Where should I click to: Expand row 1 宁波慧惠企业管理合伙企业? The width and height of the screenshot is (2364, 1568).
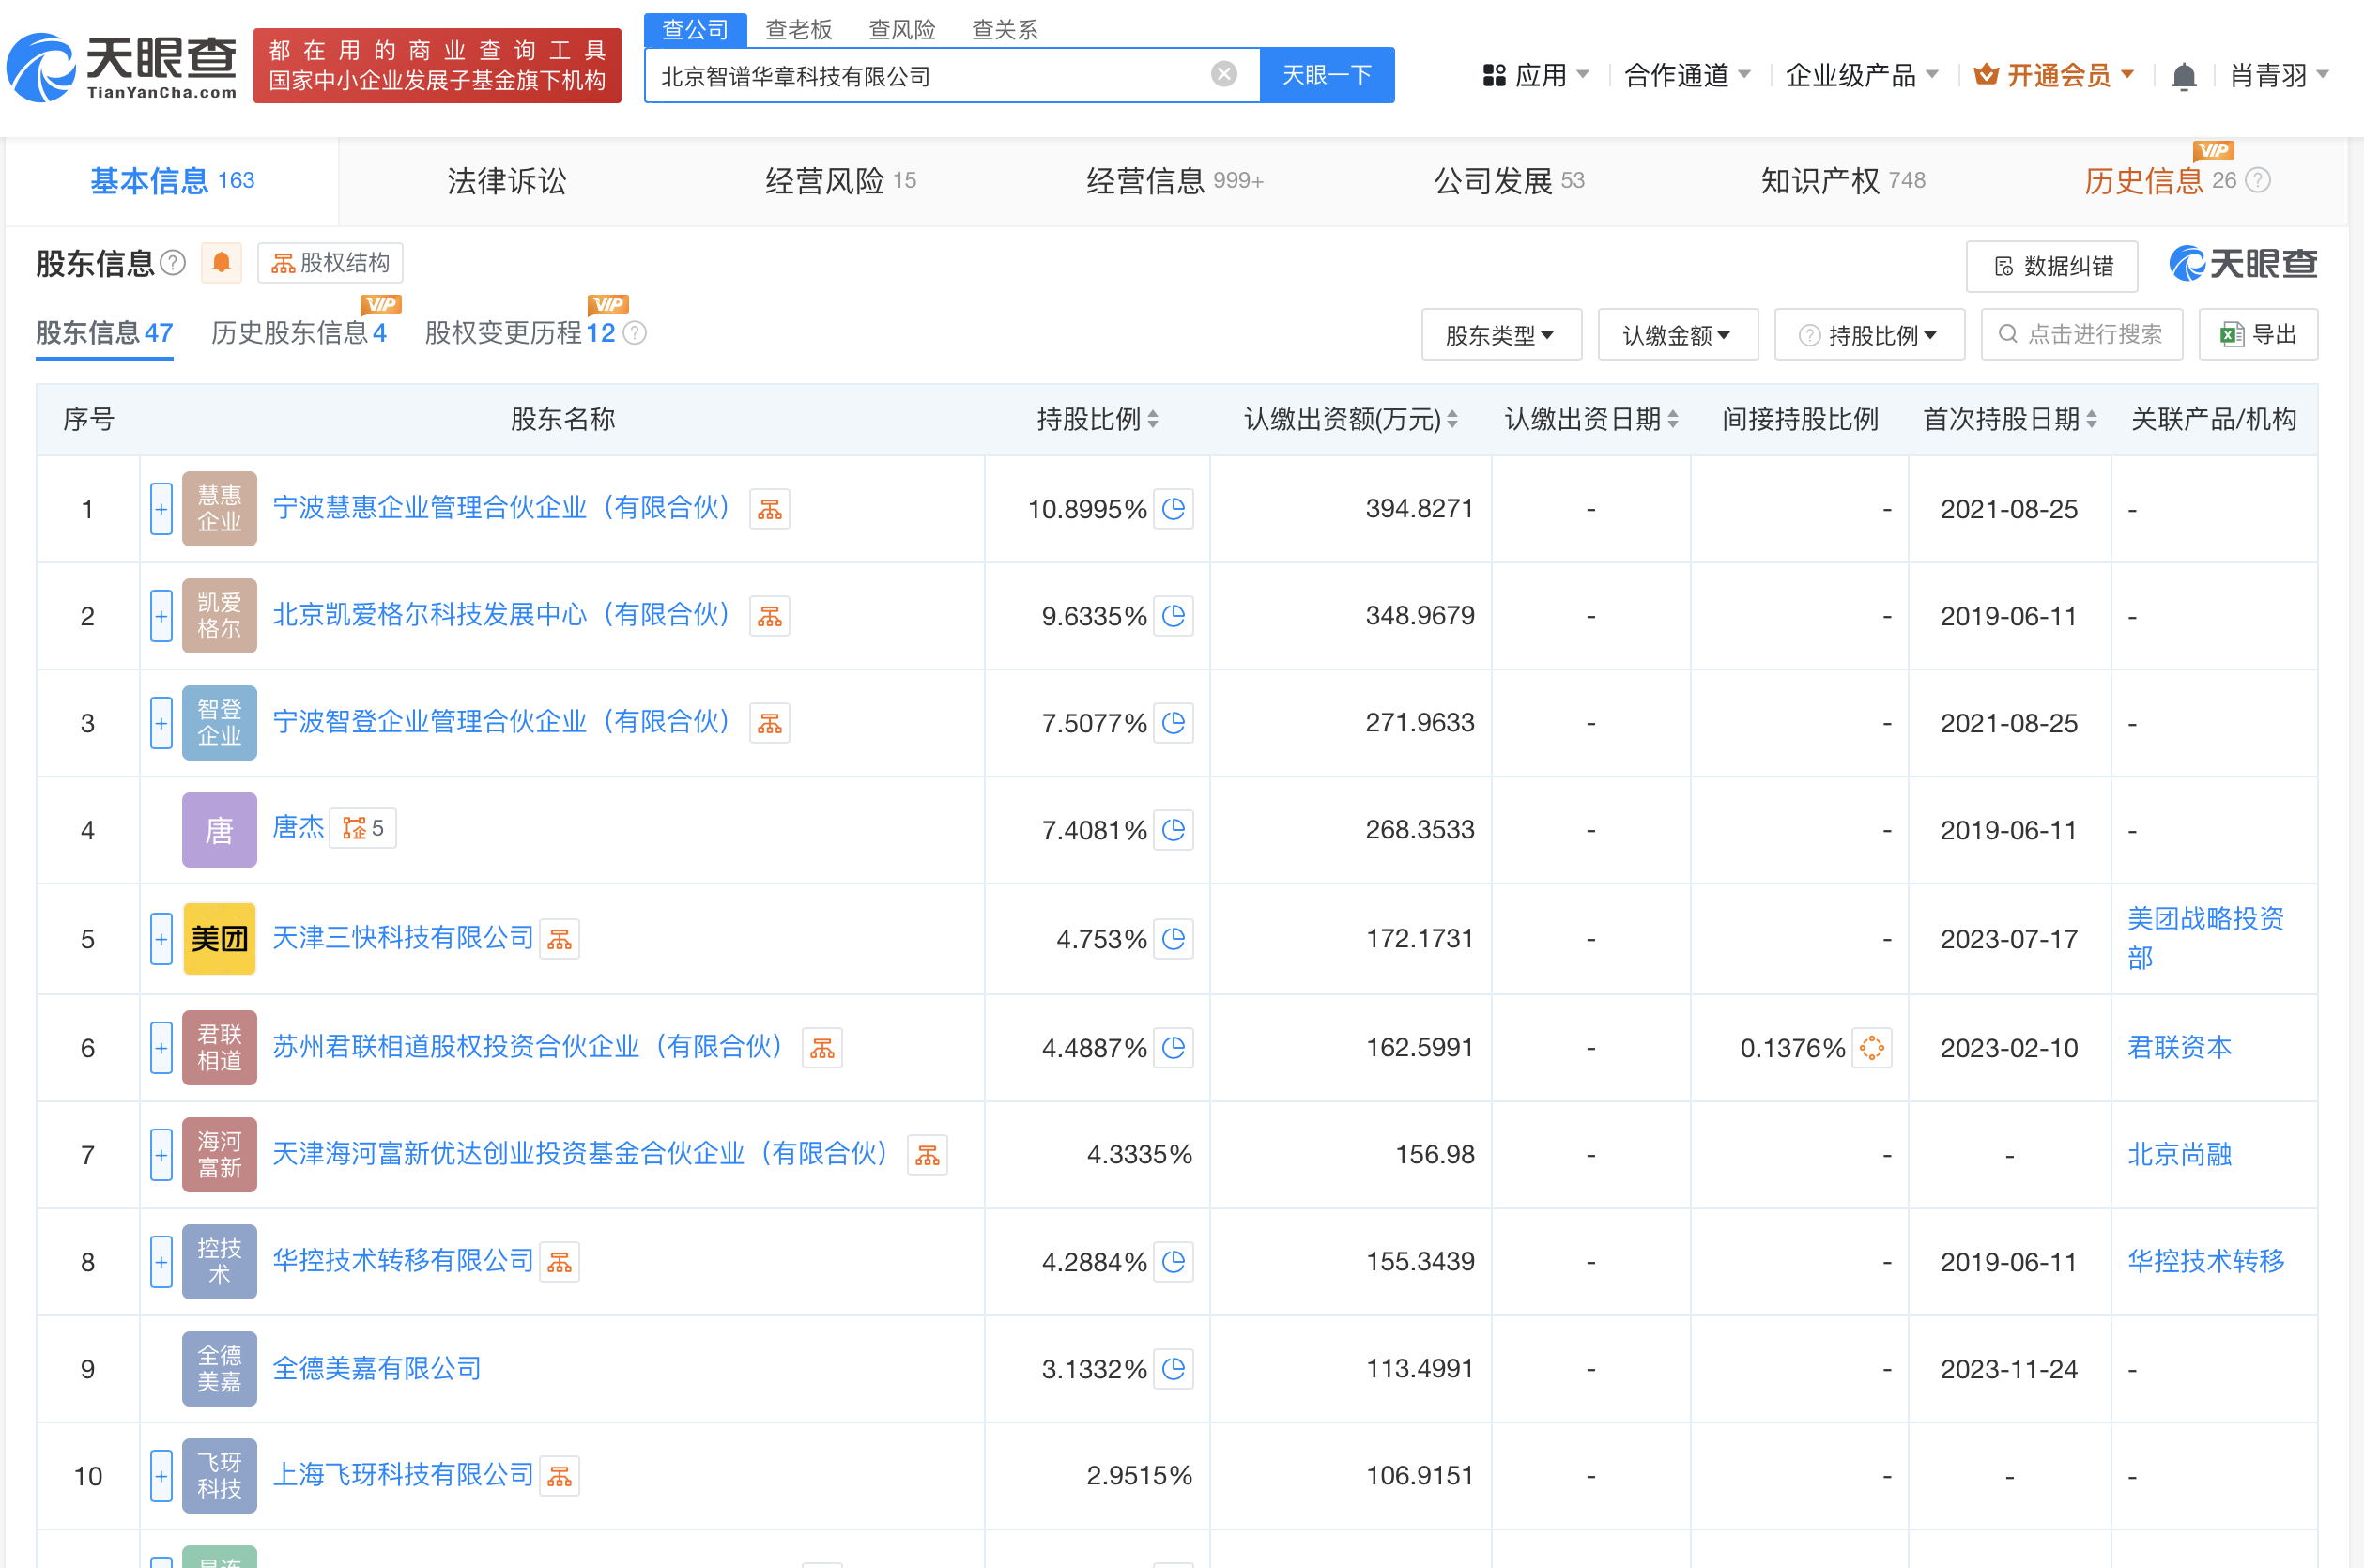pos(161,509)
